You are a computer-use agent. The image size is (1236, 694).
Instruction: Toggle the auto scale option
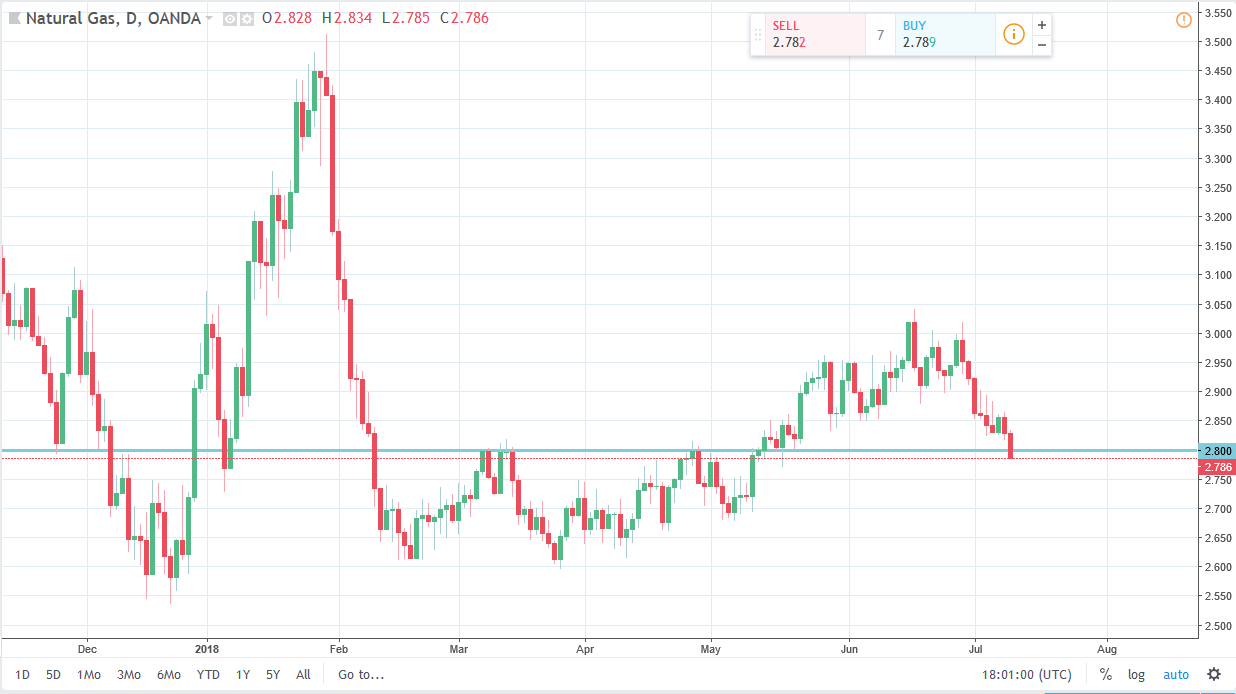point(1176,674)
